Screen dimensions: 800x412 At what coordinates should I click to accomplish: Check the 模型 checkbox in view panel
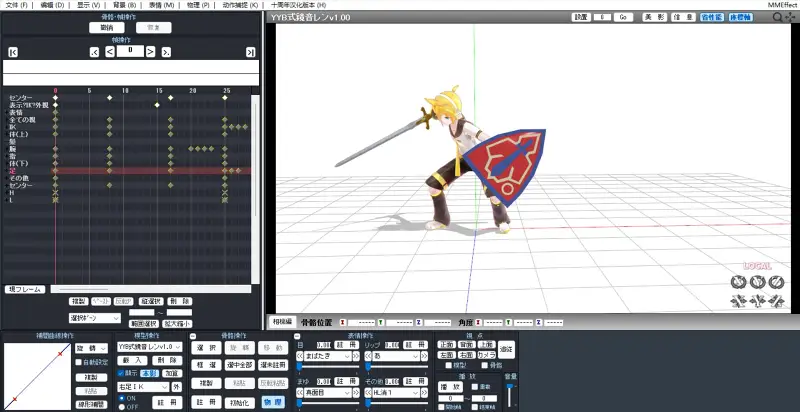point(448,365)
